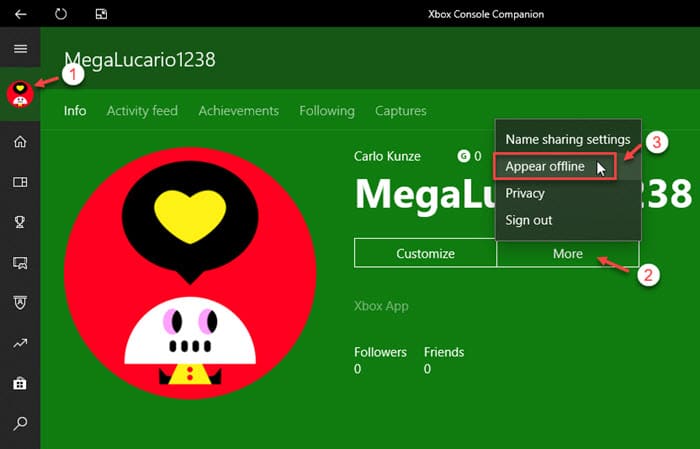The height and width of the screenshot is (449, 700).
Task: Click the More button
Action: pos(568,253)
